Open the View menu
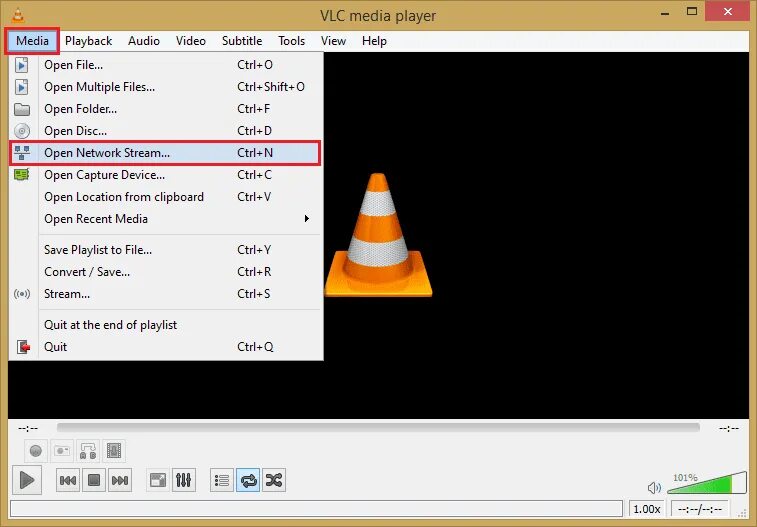757x527 pixels. pos(333,41)
